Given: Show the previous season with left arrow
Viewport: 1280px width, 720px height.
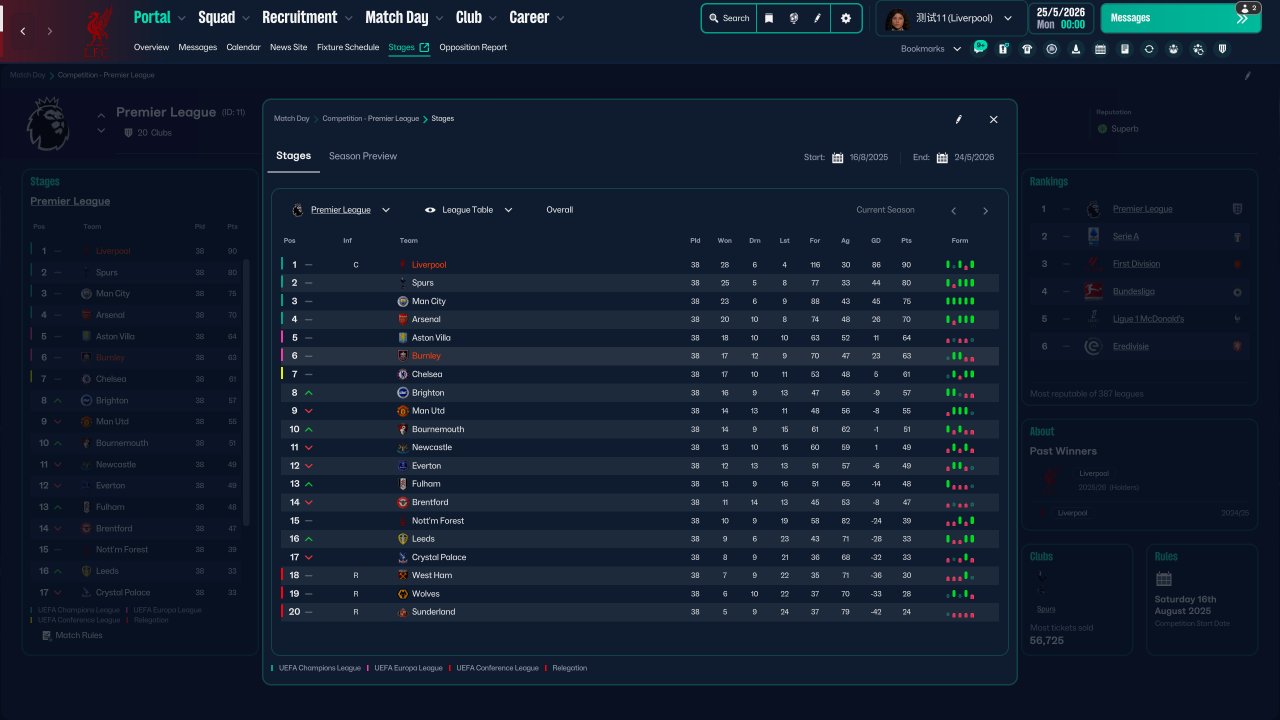Looking at the screenshot, I should click(954, 211).
